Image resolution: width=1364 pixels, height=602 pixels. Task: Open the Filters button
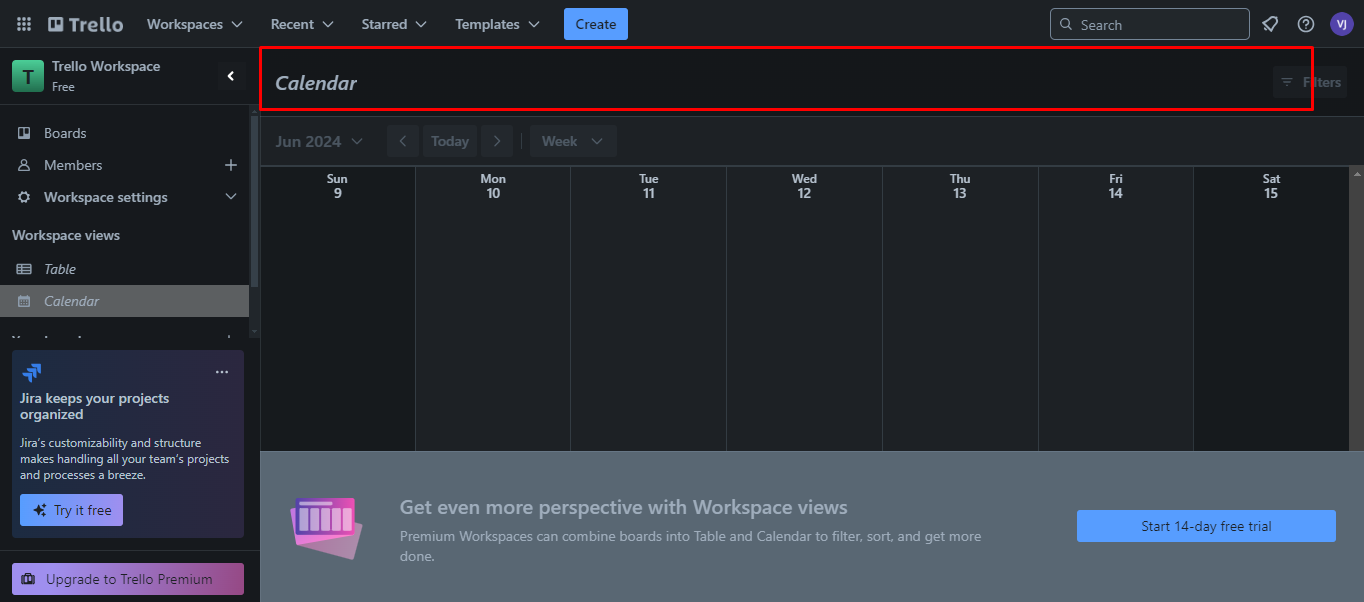pos(1311,82)
